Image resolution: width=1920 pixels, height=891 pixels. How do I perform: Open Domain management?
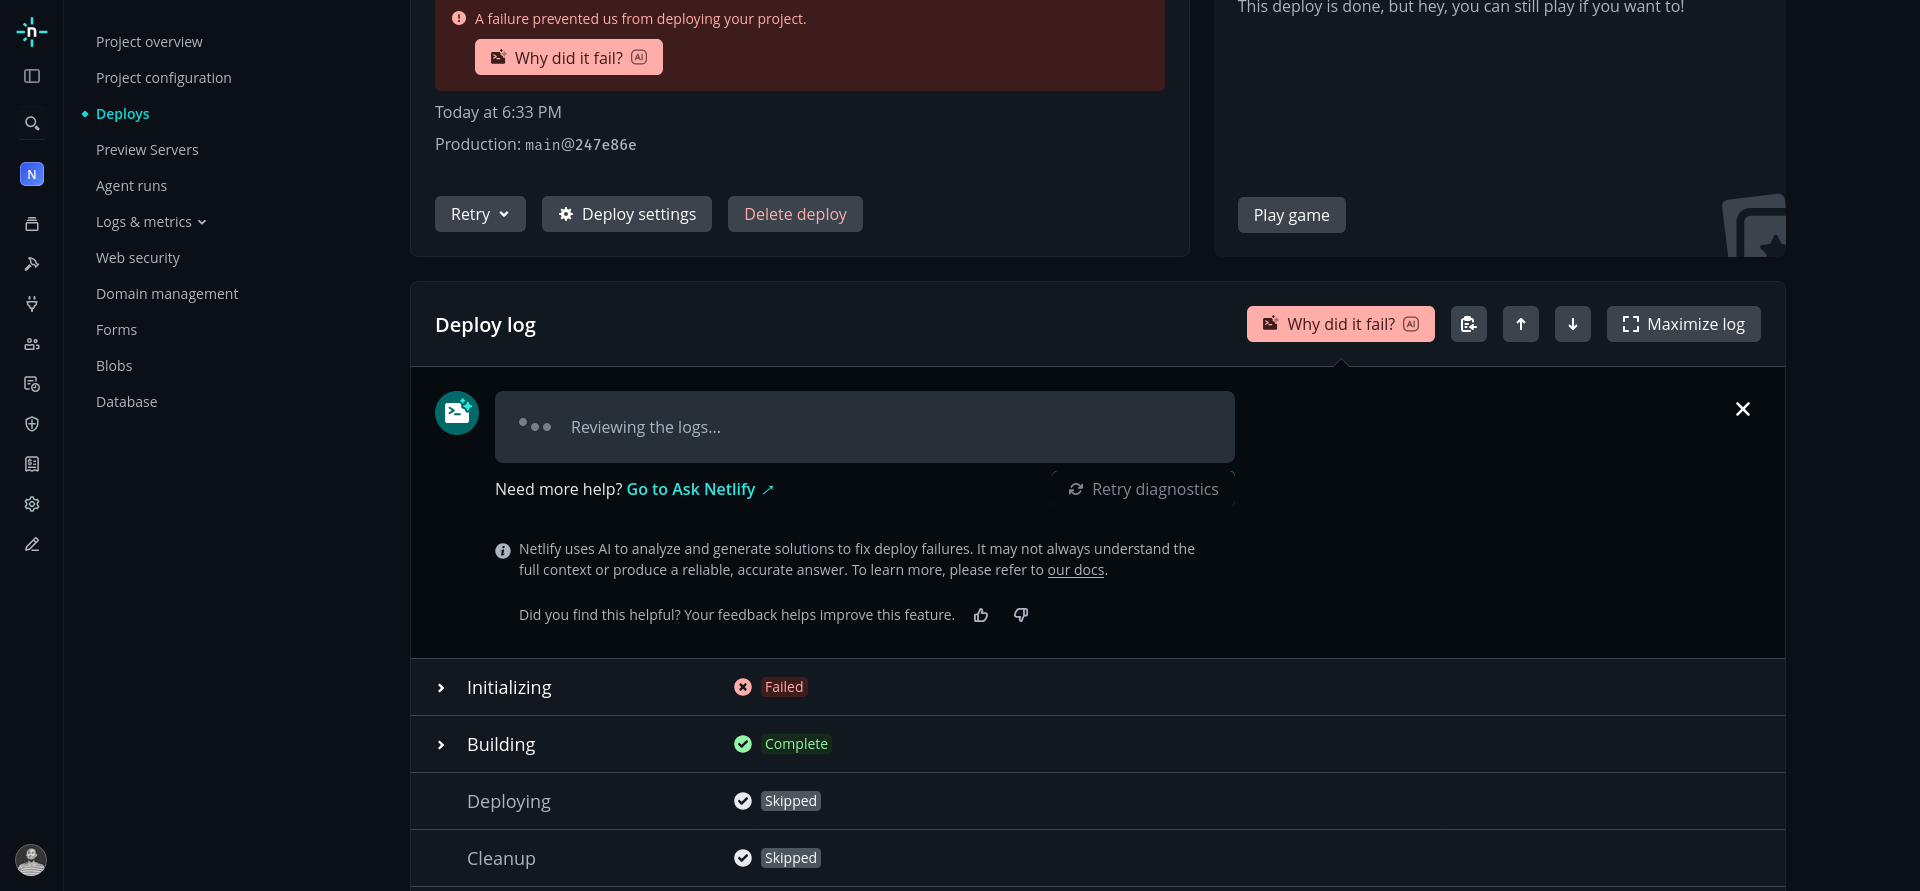[x=167, y=294]
